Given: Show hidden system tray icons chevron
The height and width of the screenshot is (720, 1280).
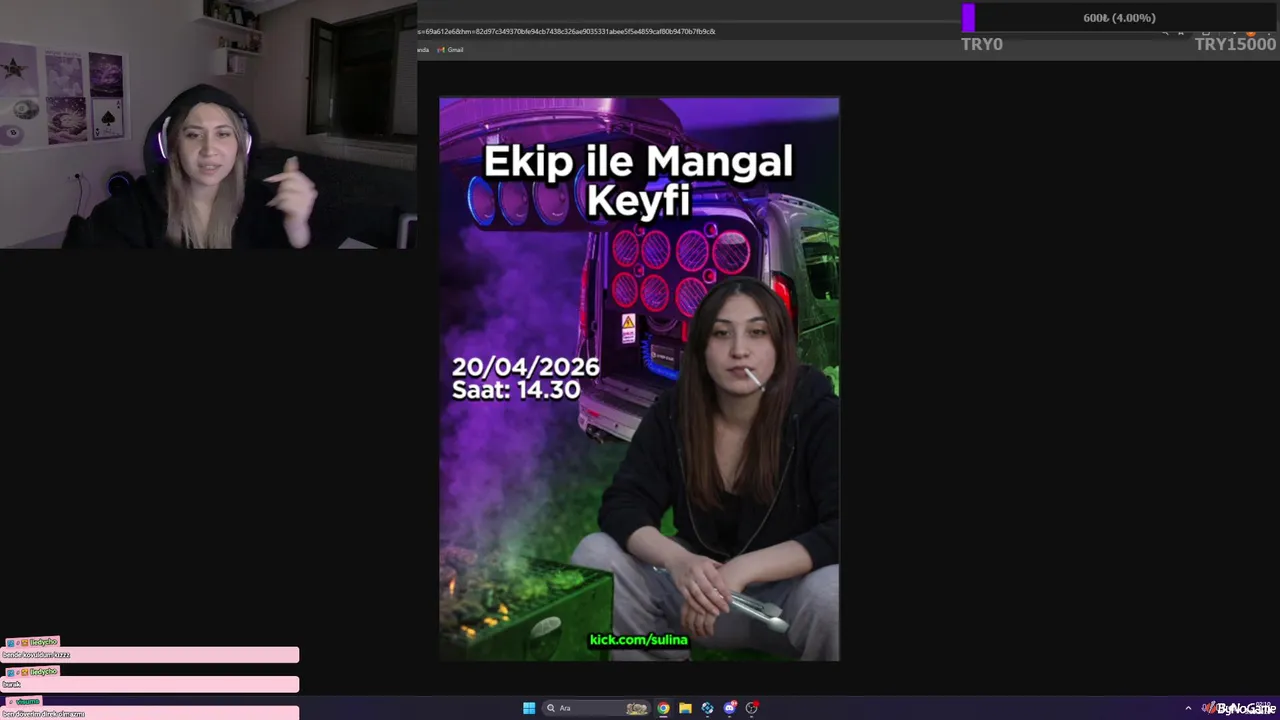Looking at the screenshot, I should point(1188,708).
